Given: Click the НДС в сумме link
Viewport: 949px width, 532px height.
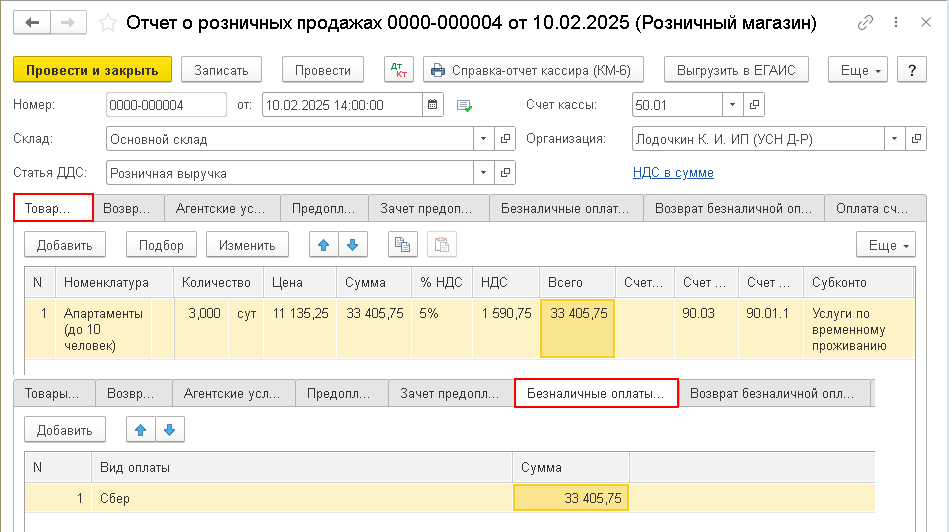Looking at the screenshot, I should click(x=673, y=173).
